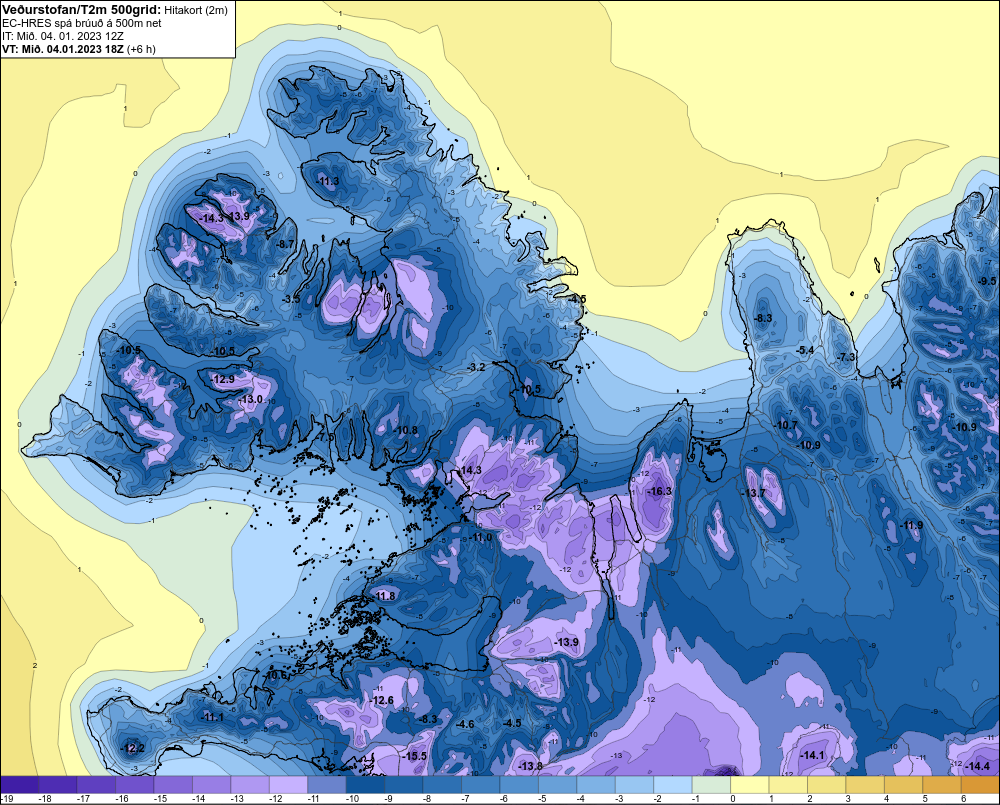1000x805 pixels.
Task: Click the legend scale label '-19'
Action: coord(7,799)
